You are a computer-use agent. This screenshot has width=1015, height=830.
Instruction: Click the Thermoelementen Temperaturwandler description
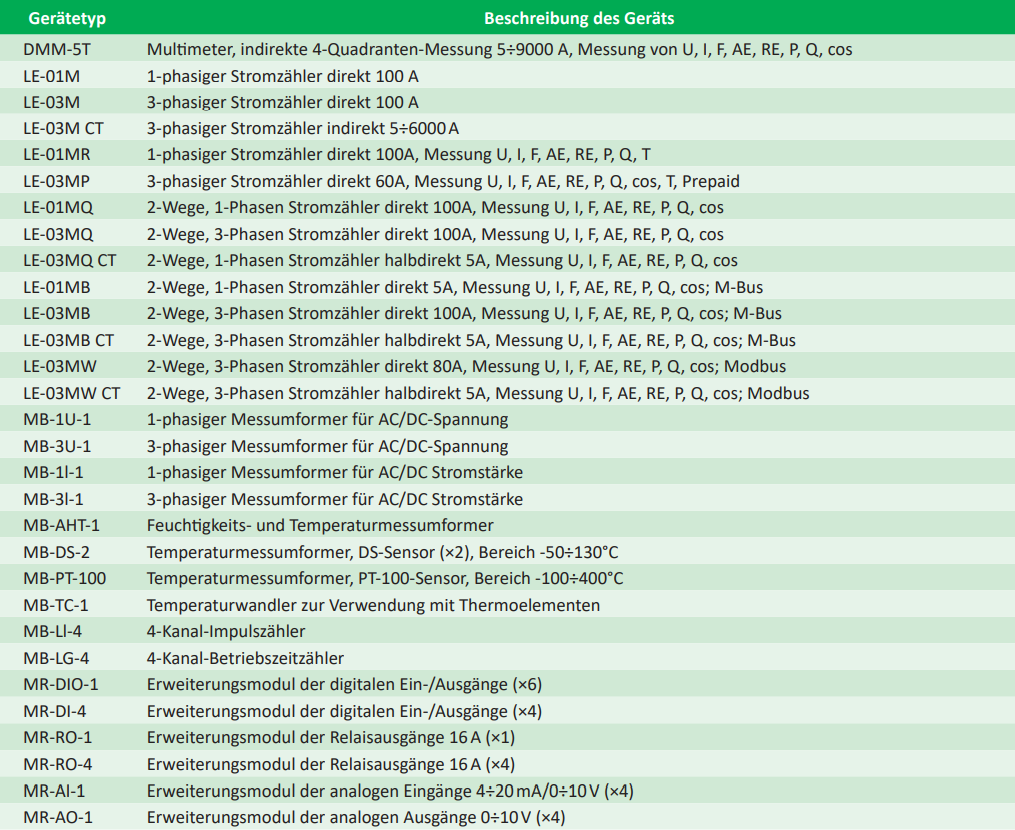[x=374, y=605]
